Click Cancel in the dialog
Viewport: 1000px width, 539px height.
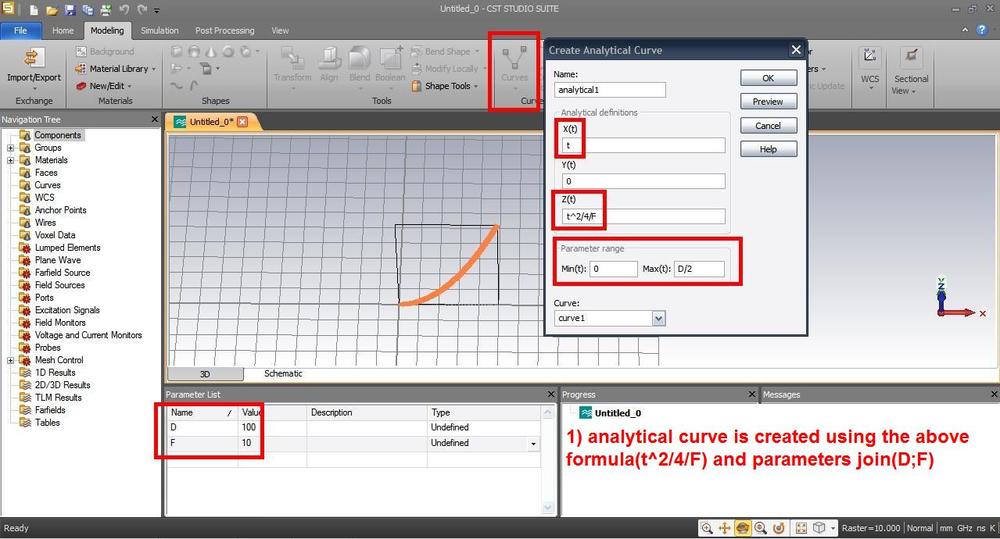pos(768,126)
